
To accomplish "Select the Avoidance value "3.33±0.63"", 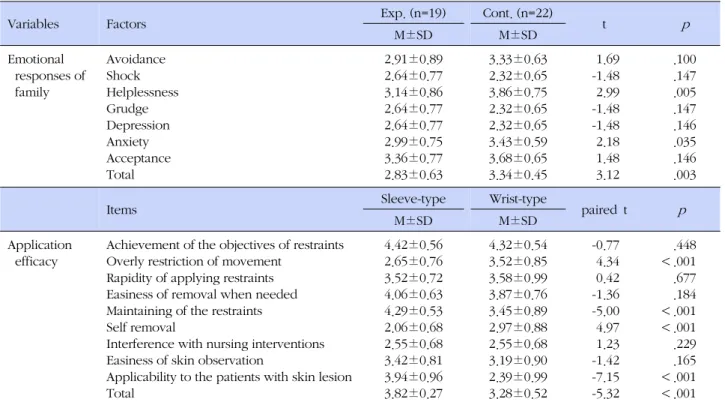I will 518,60.
